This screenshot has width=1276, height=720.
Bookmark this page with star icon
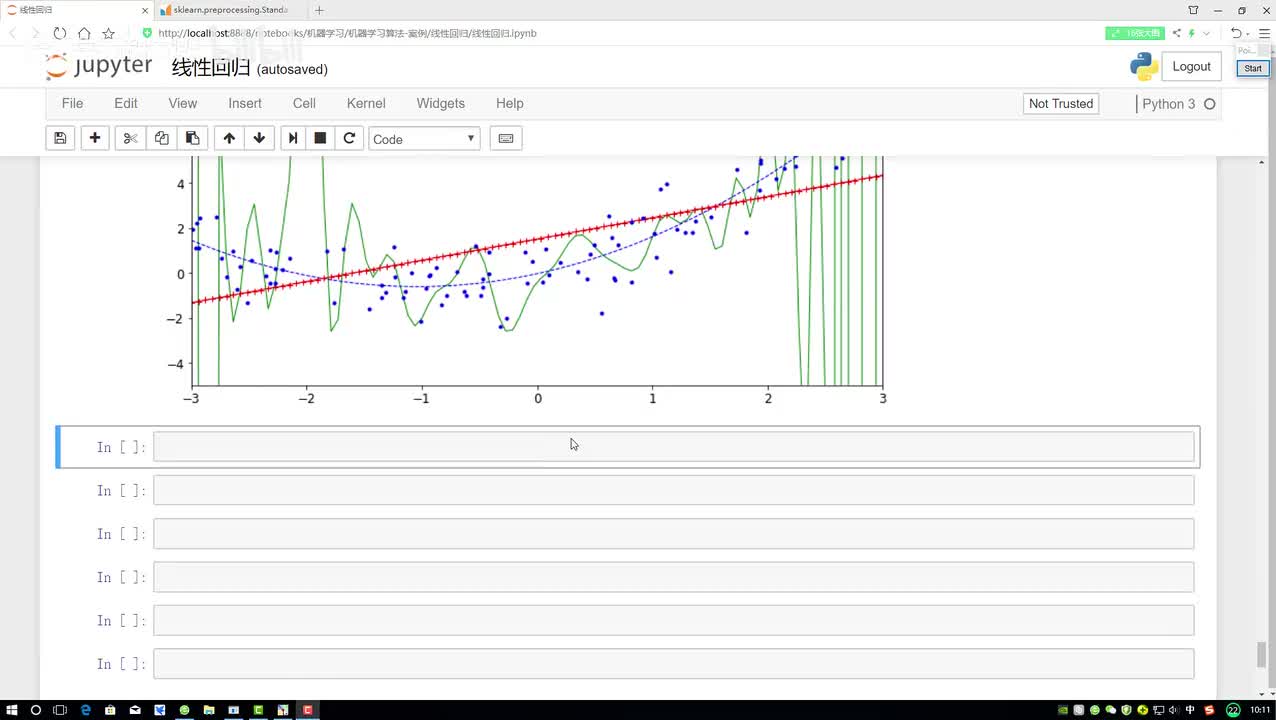[x=108, y=33]
